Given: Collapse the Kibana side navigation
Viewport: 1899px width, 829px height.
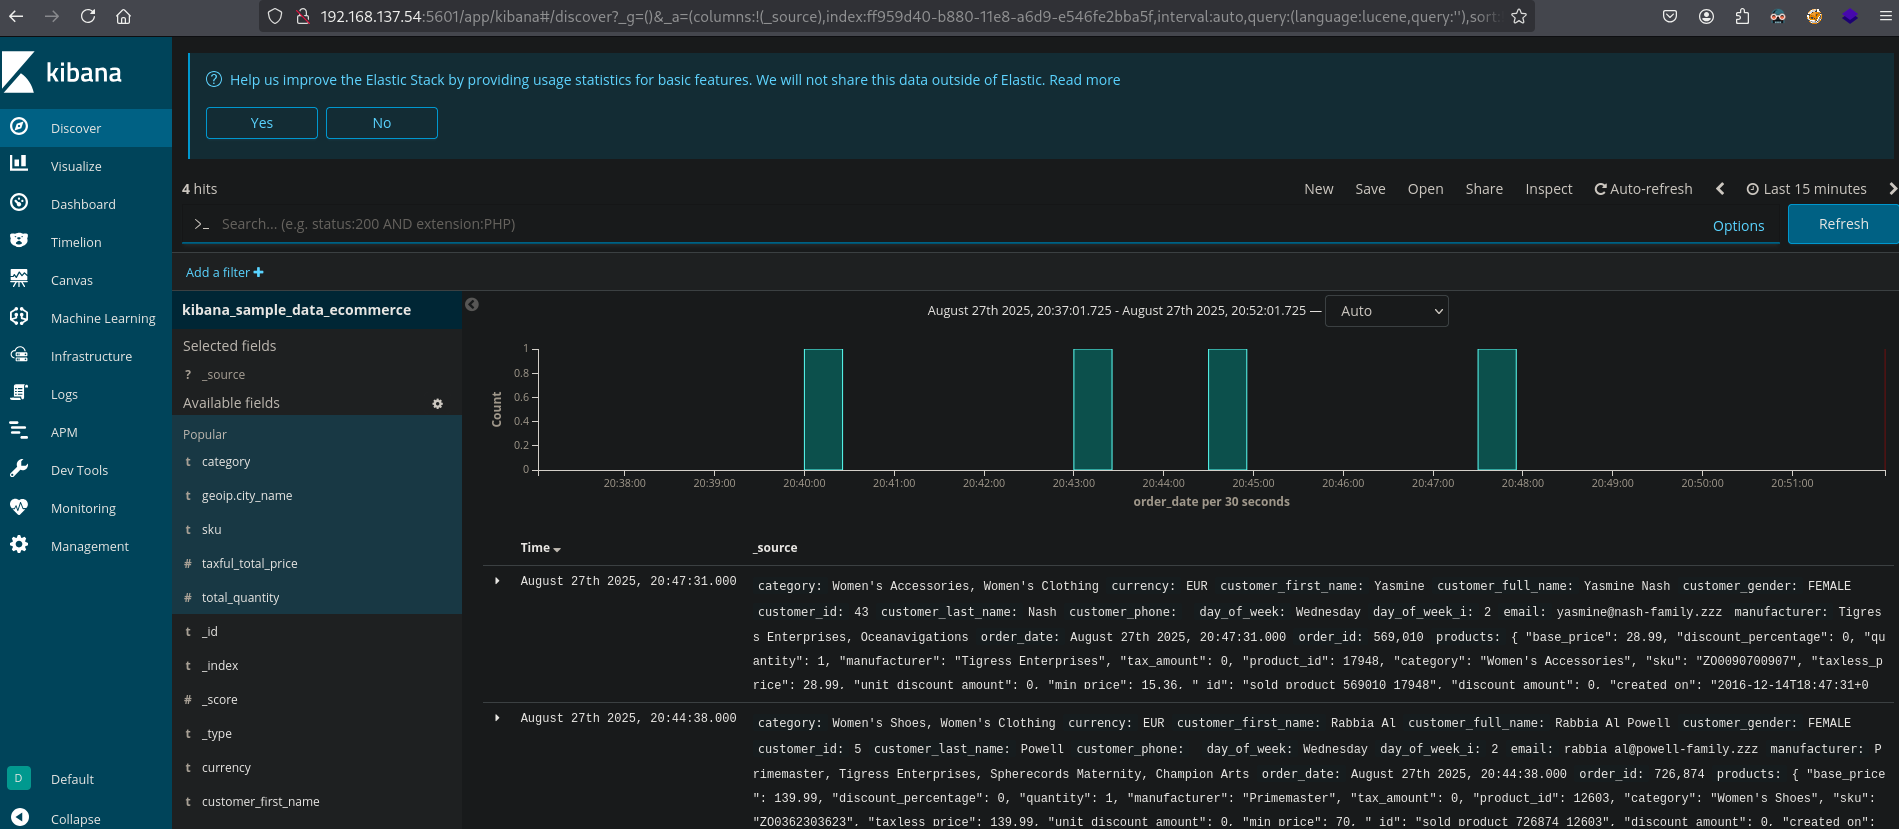Looking at the screenshot, I should pos(20,818).
